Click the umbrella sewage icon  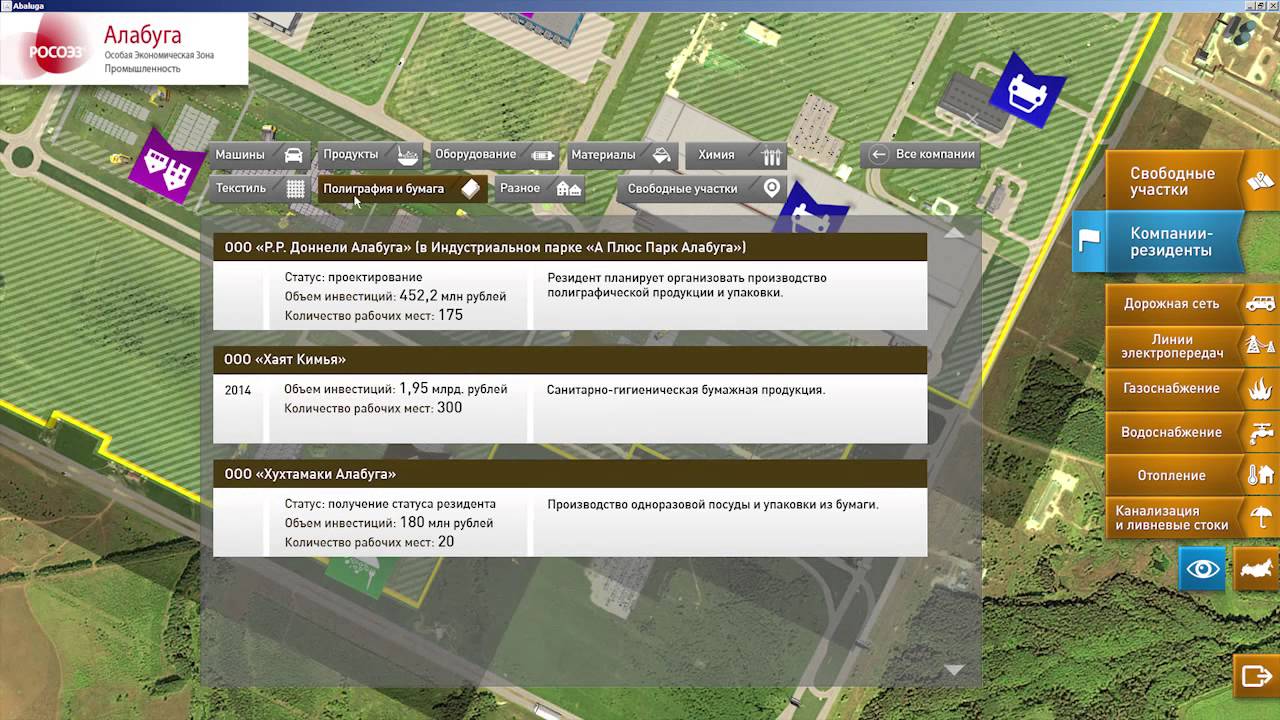click(1262, 518)
